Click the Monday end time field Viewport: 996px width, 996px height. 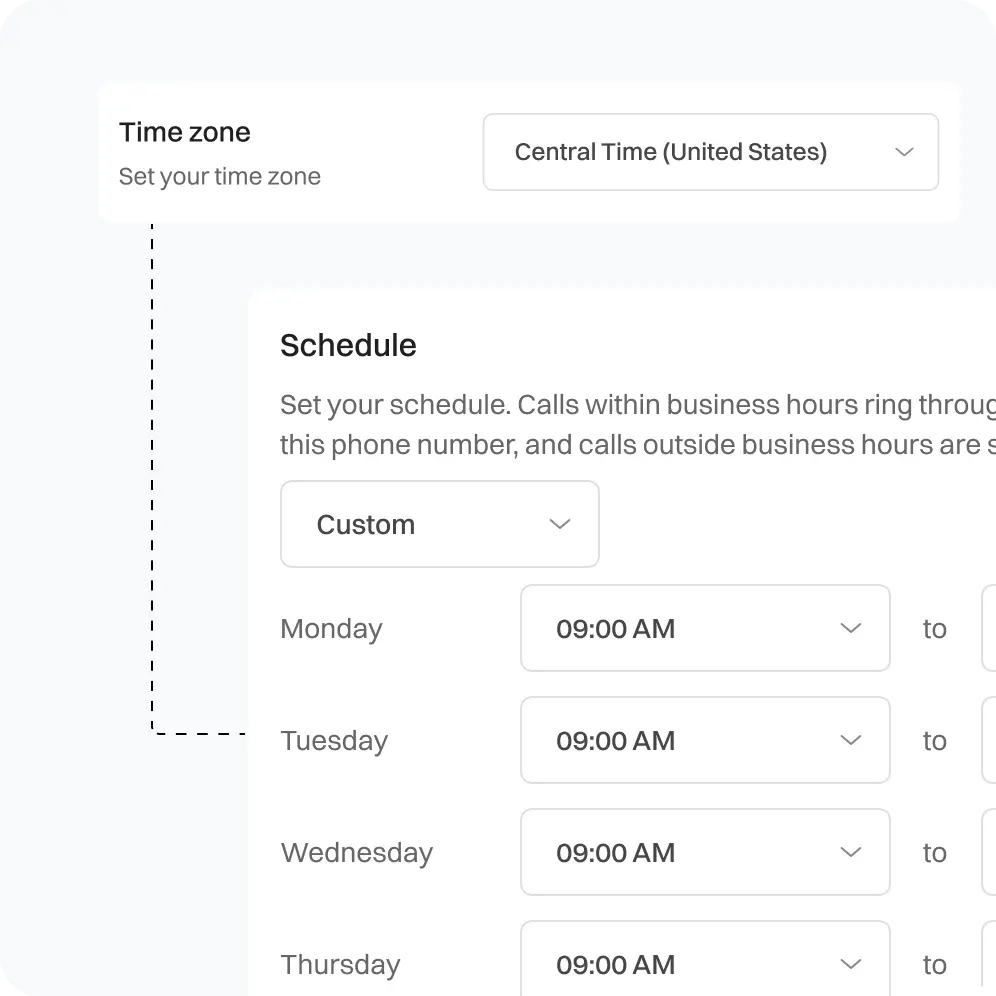tap(989, 628)
